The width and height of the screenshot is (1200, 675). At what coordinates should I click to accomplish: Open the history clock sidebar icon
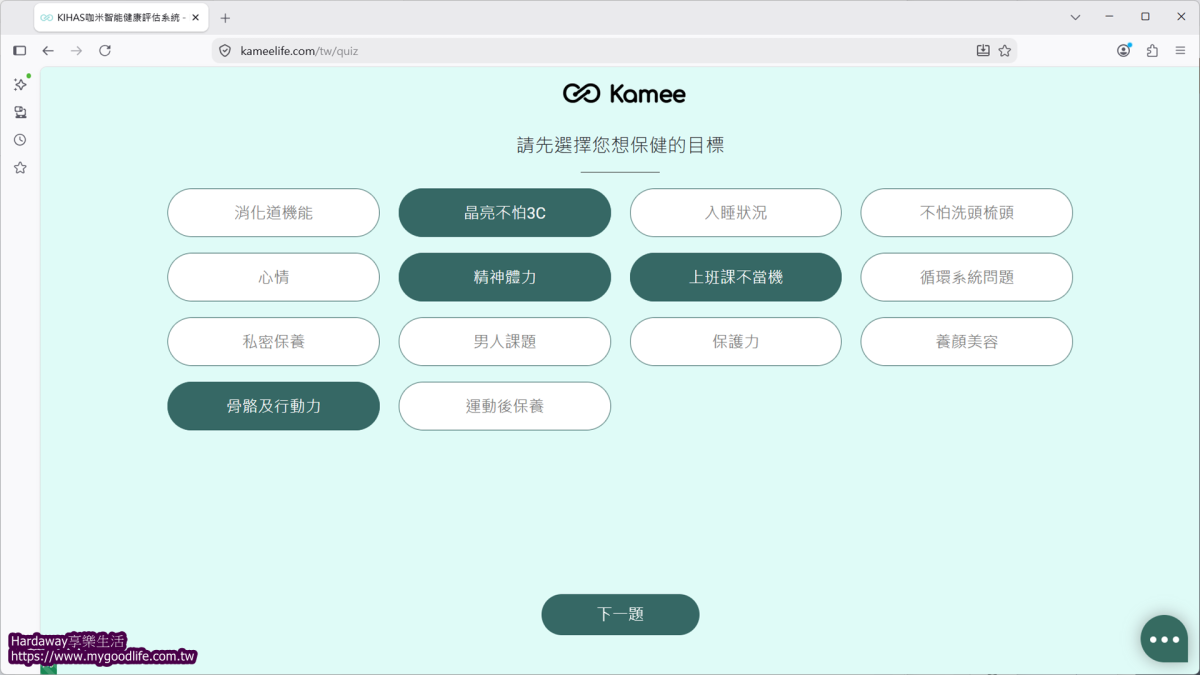click(x=20, y=140)
